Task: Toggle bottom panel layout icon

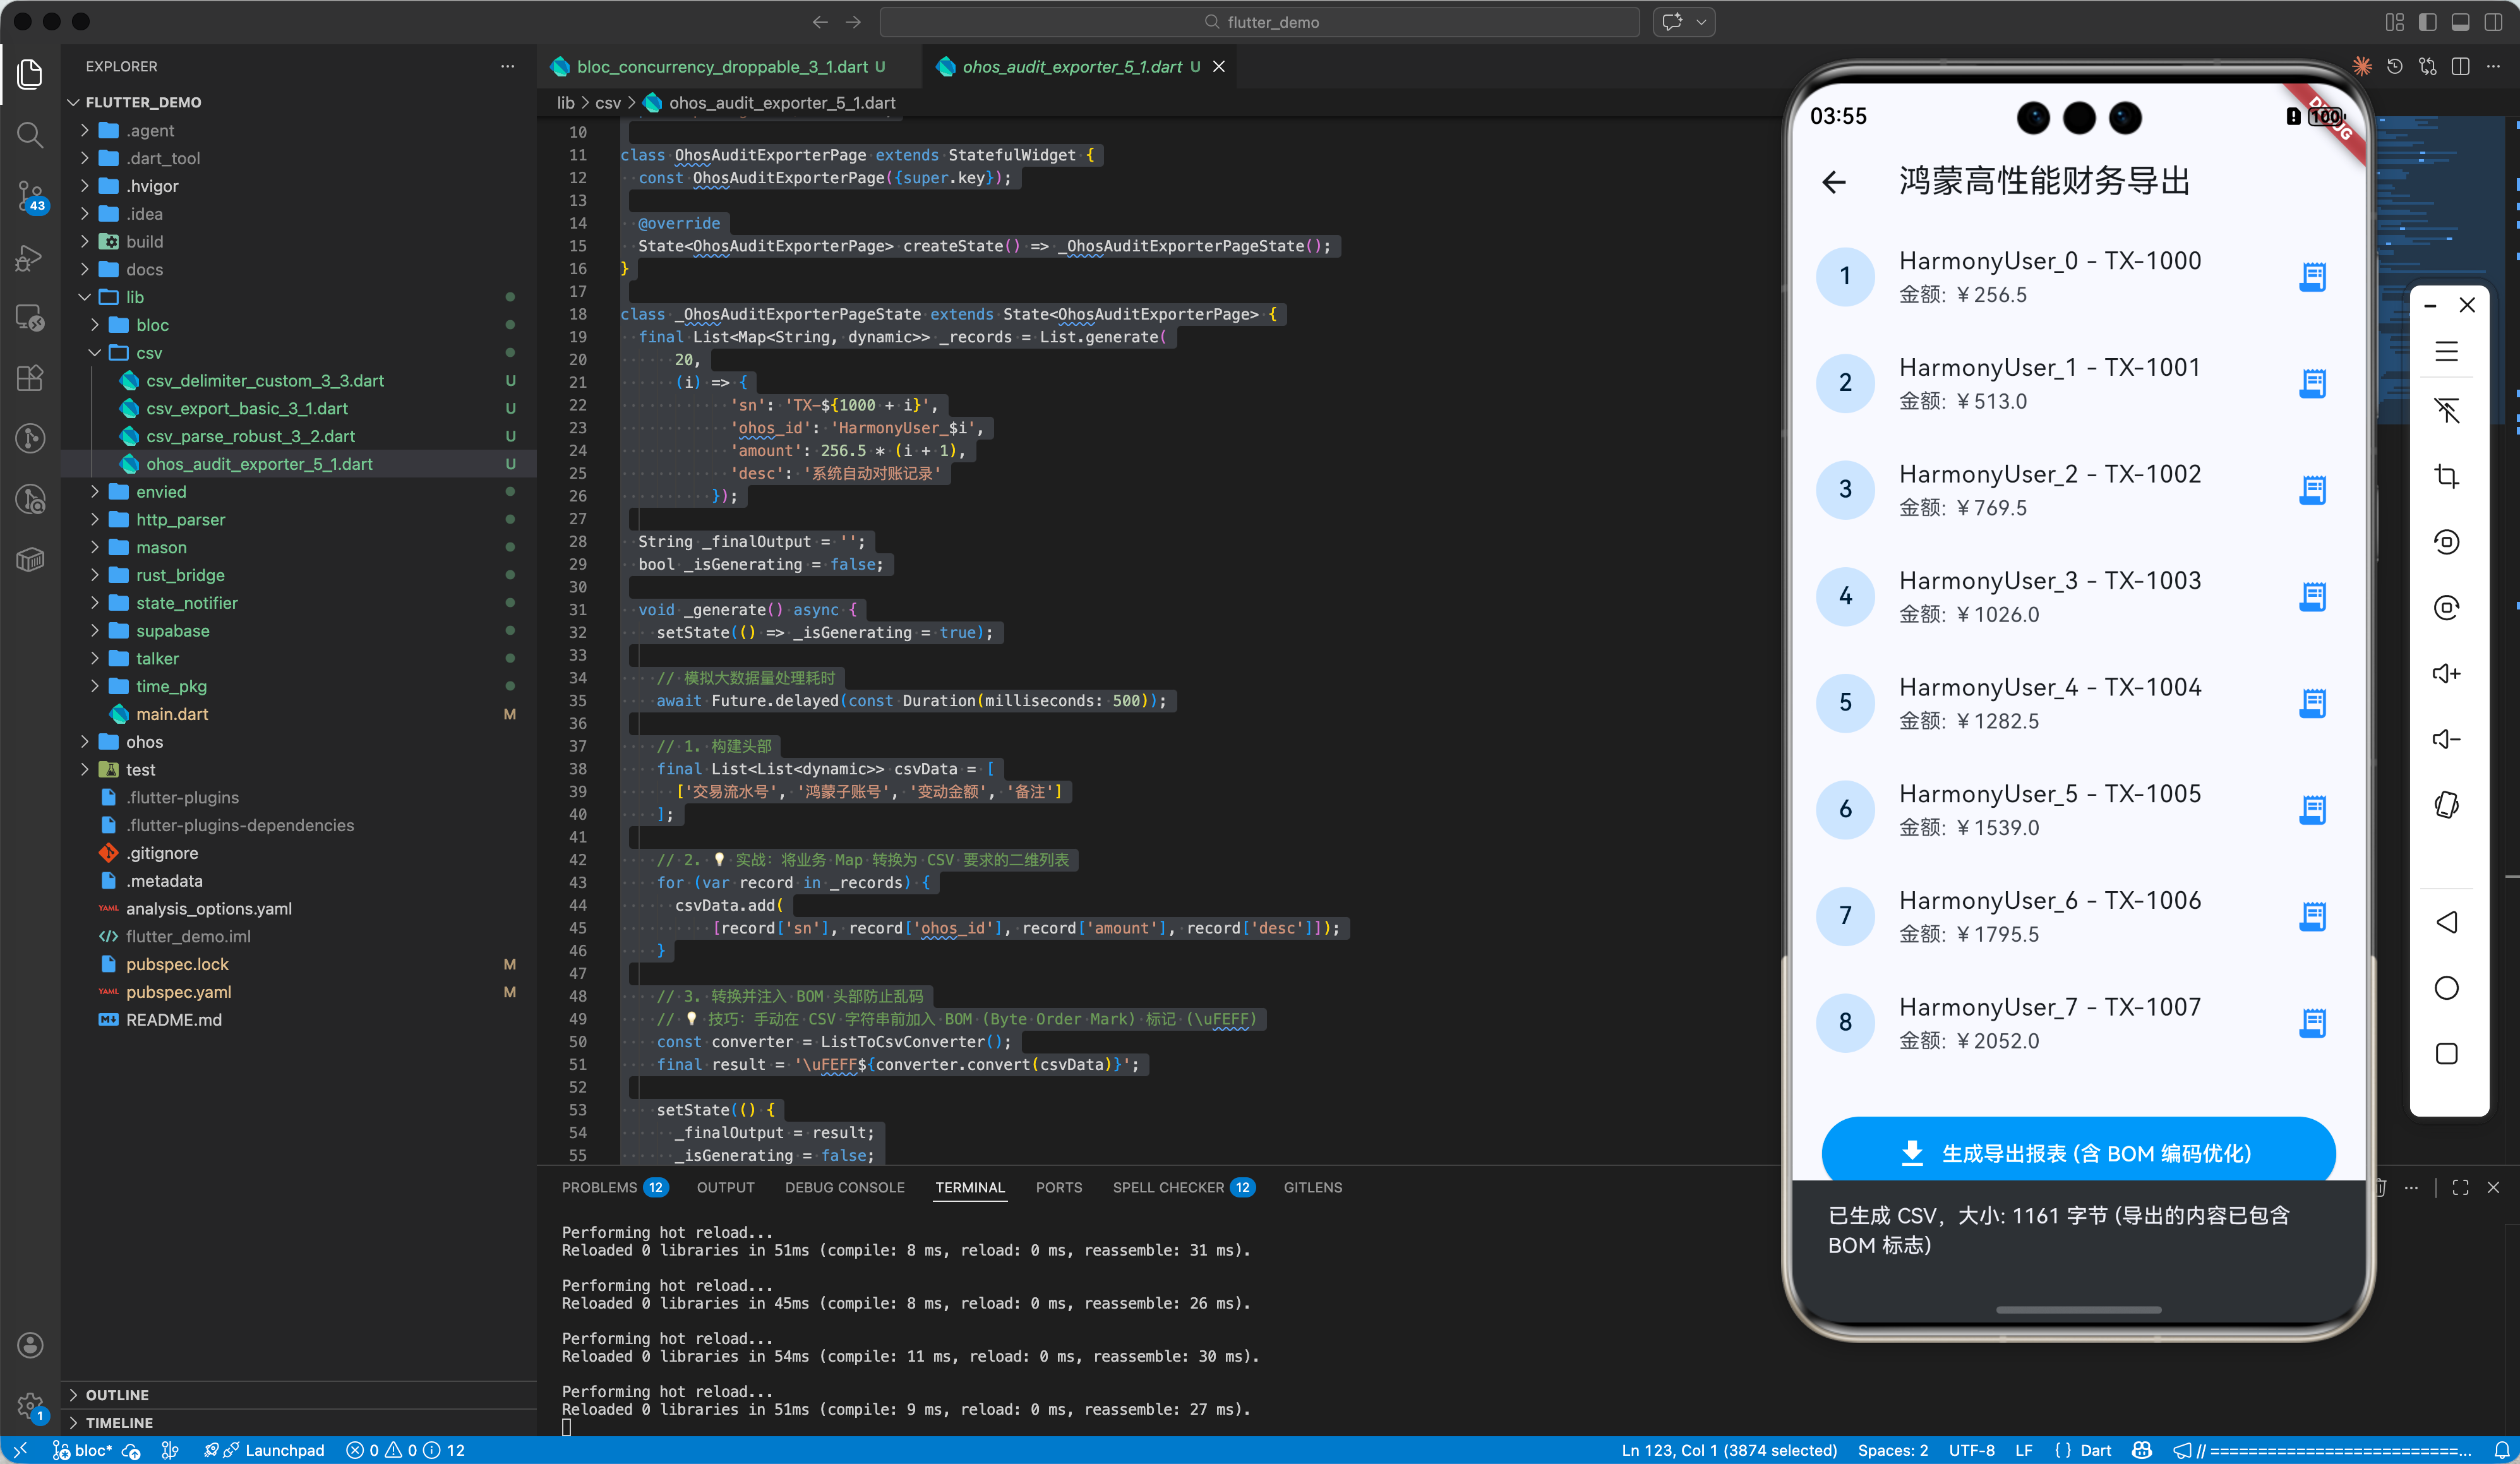Action: tap(2461, 22)
